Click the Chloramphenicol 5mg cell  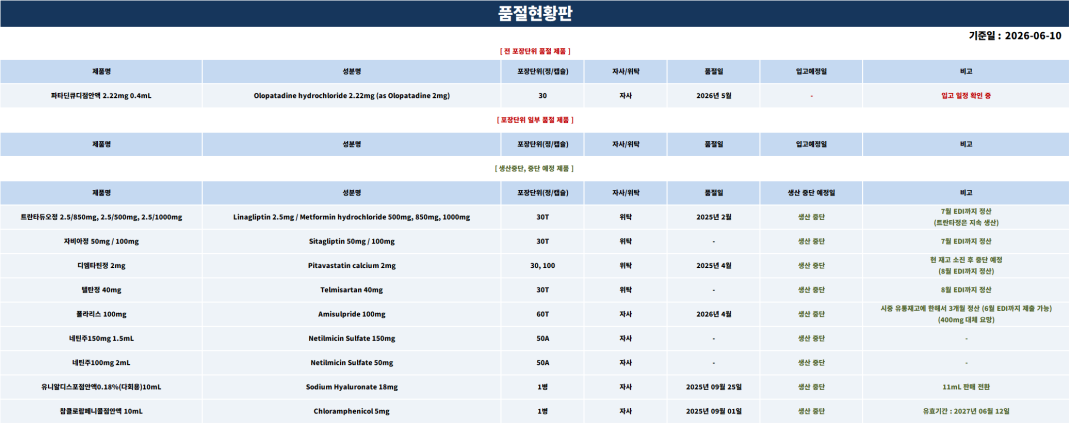(351, 412)
